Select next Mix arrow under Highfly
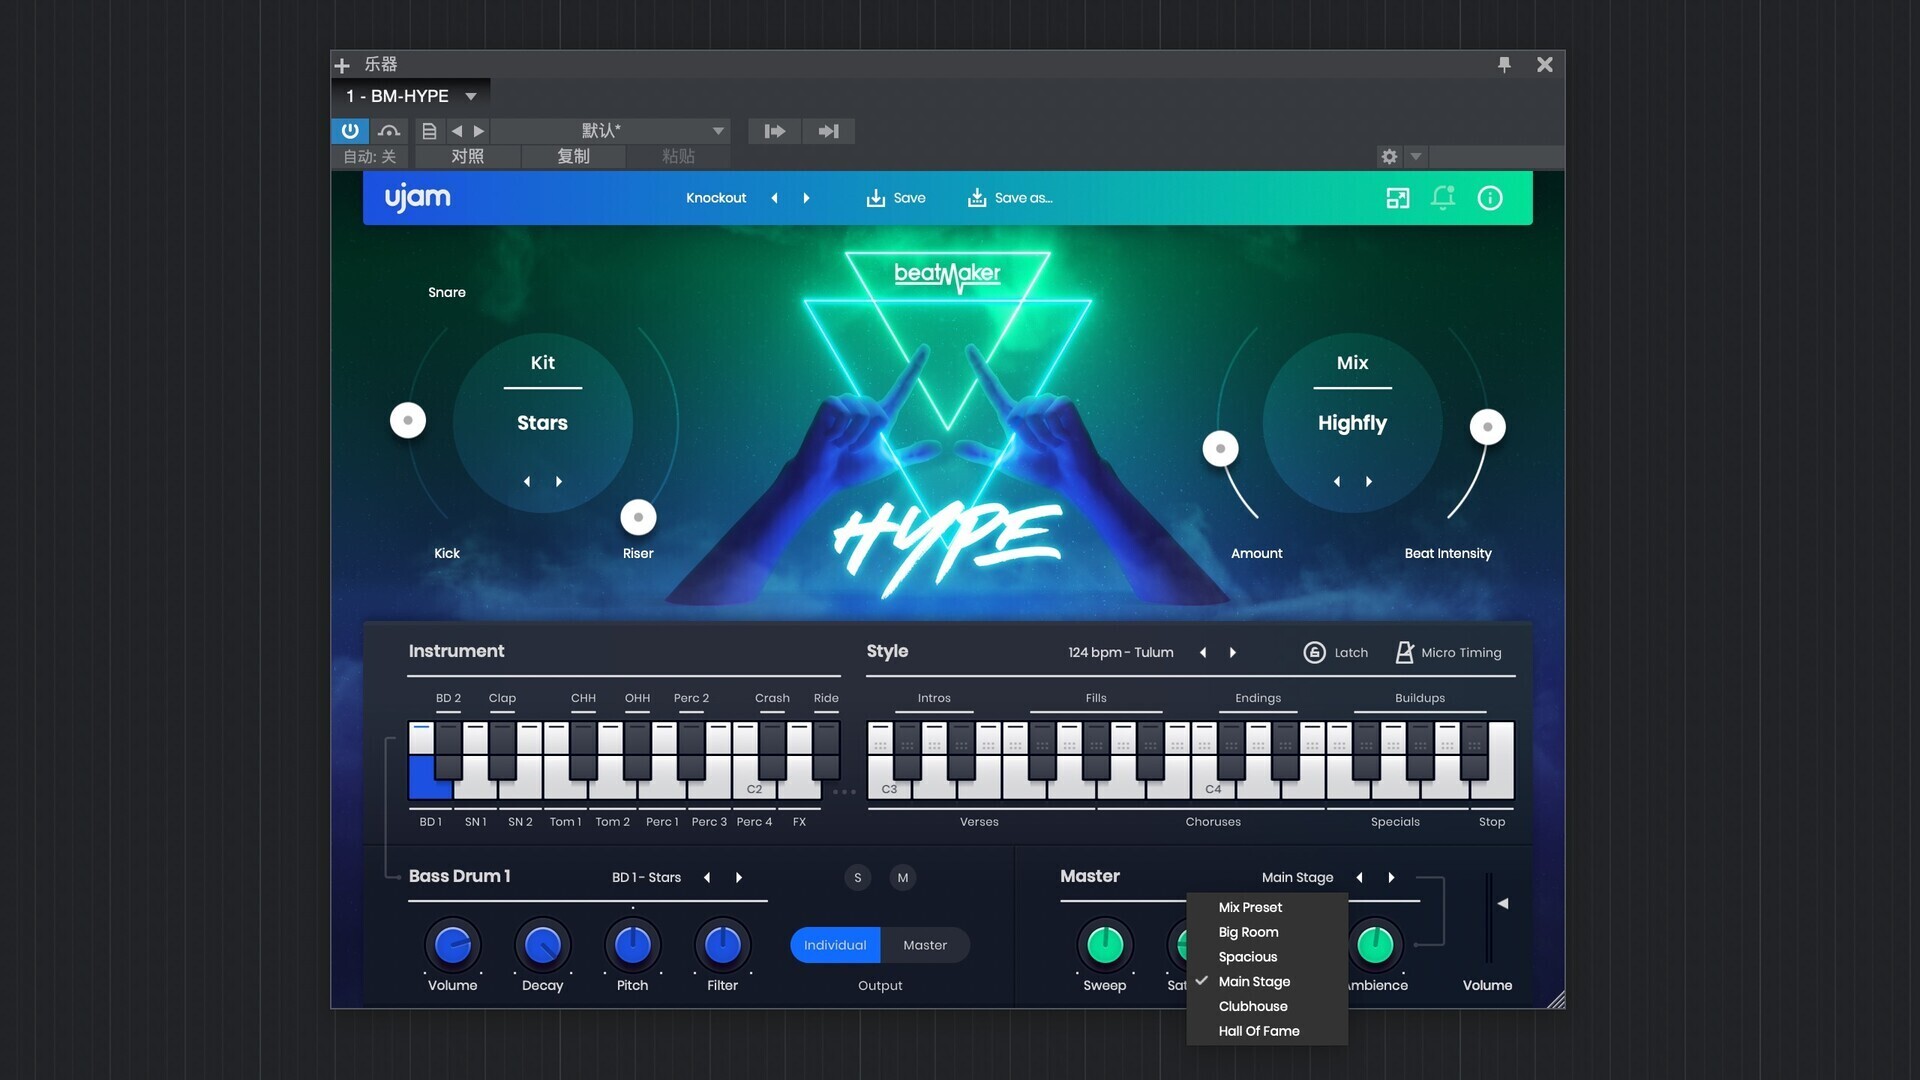Viewport: 1920px width, 1080px height. [1369, 481]
